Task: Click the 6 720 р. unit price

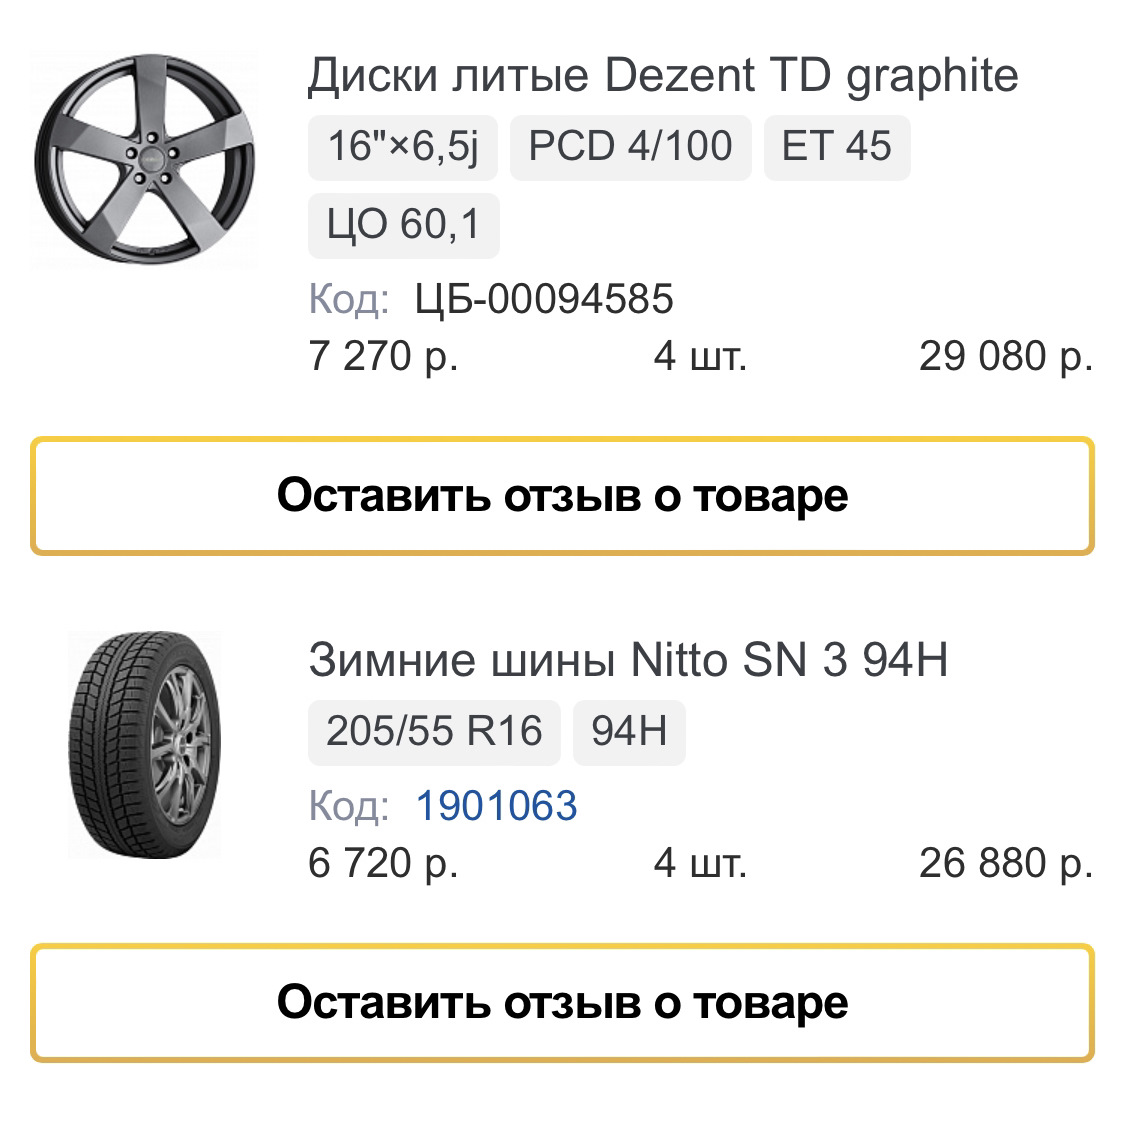Action: tap(384, 863)
